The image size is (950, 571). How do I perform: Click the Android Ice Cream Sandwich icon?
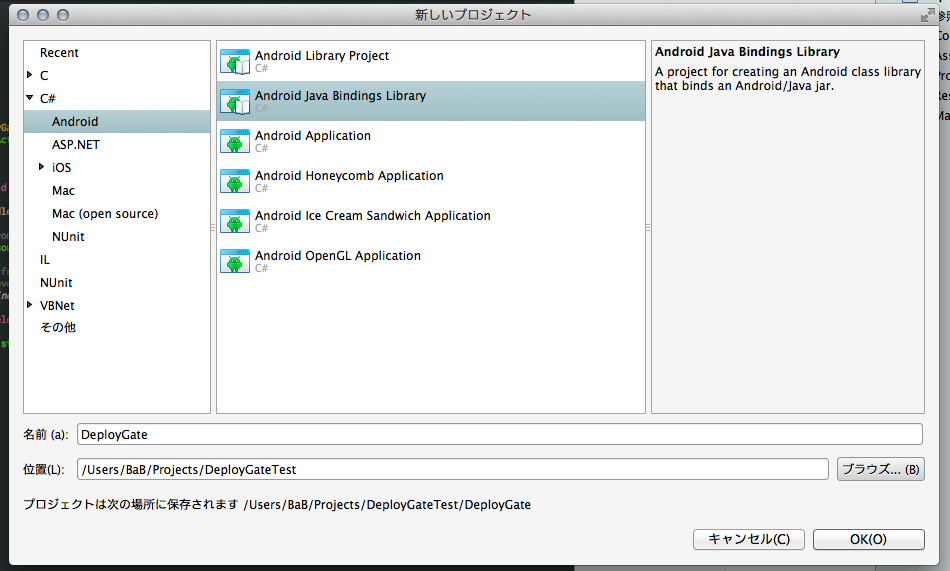click(235, 222)
